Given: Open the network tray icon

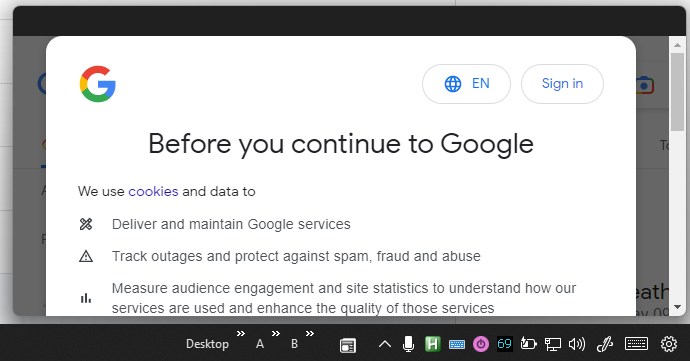Looking at the screenshot, I should tap(553, 344).
